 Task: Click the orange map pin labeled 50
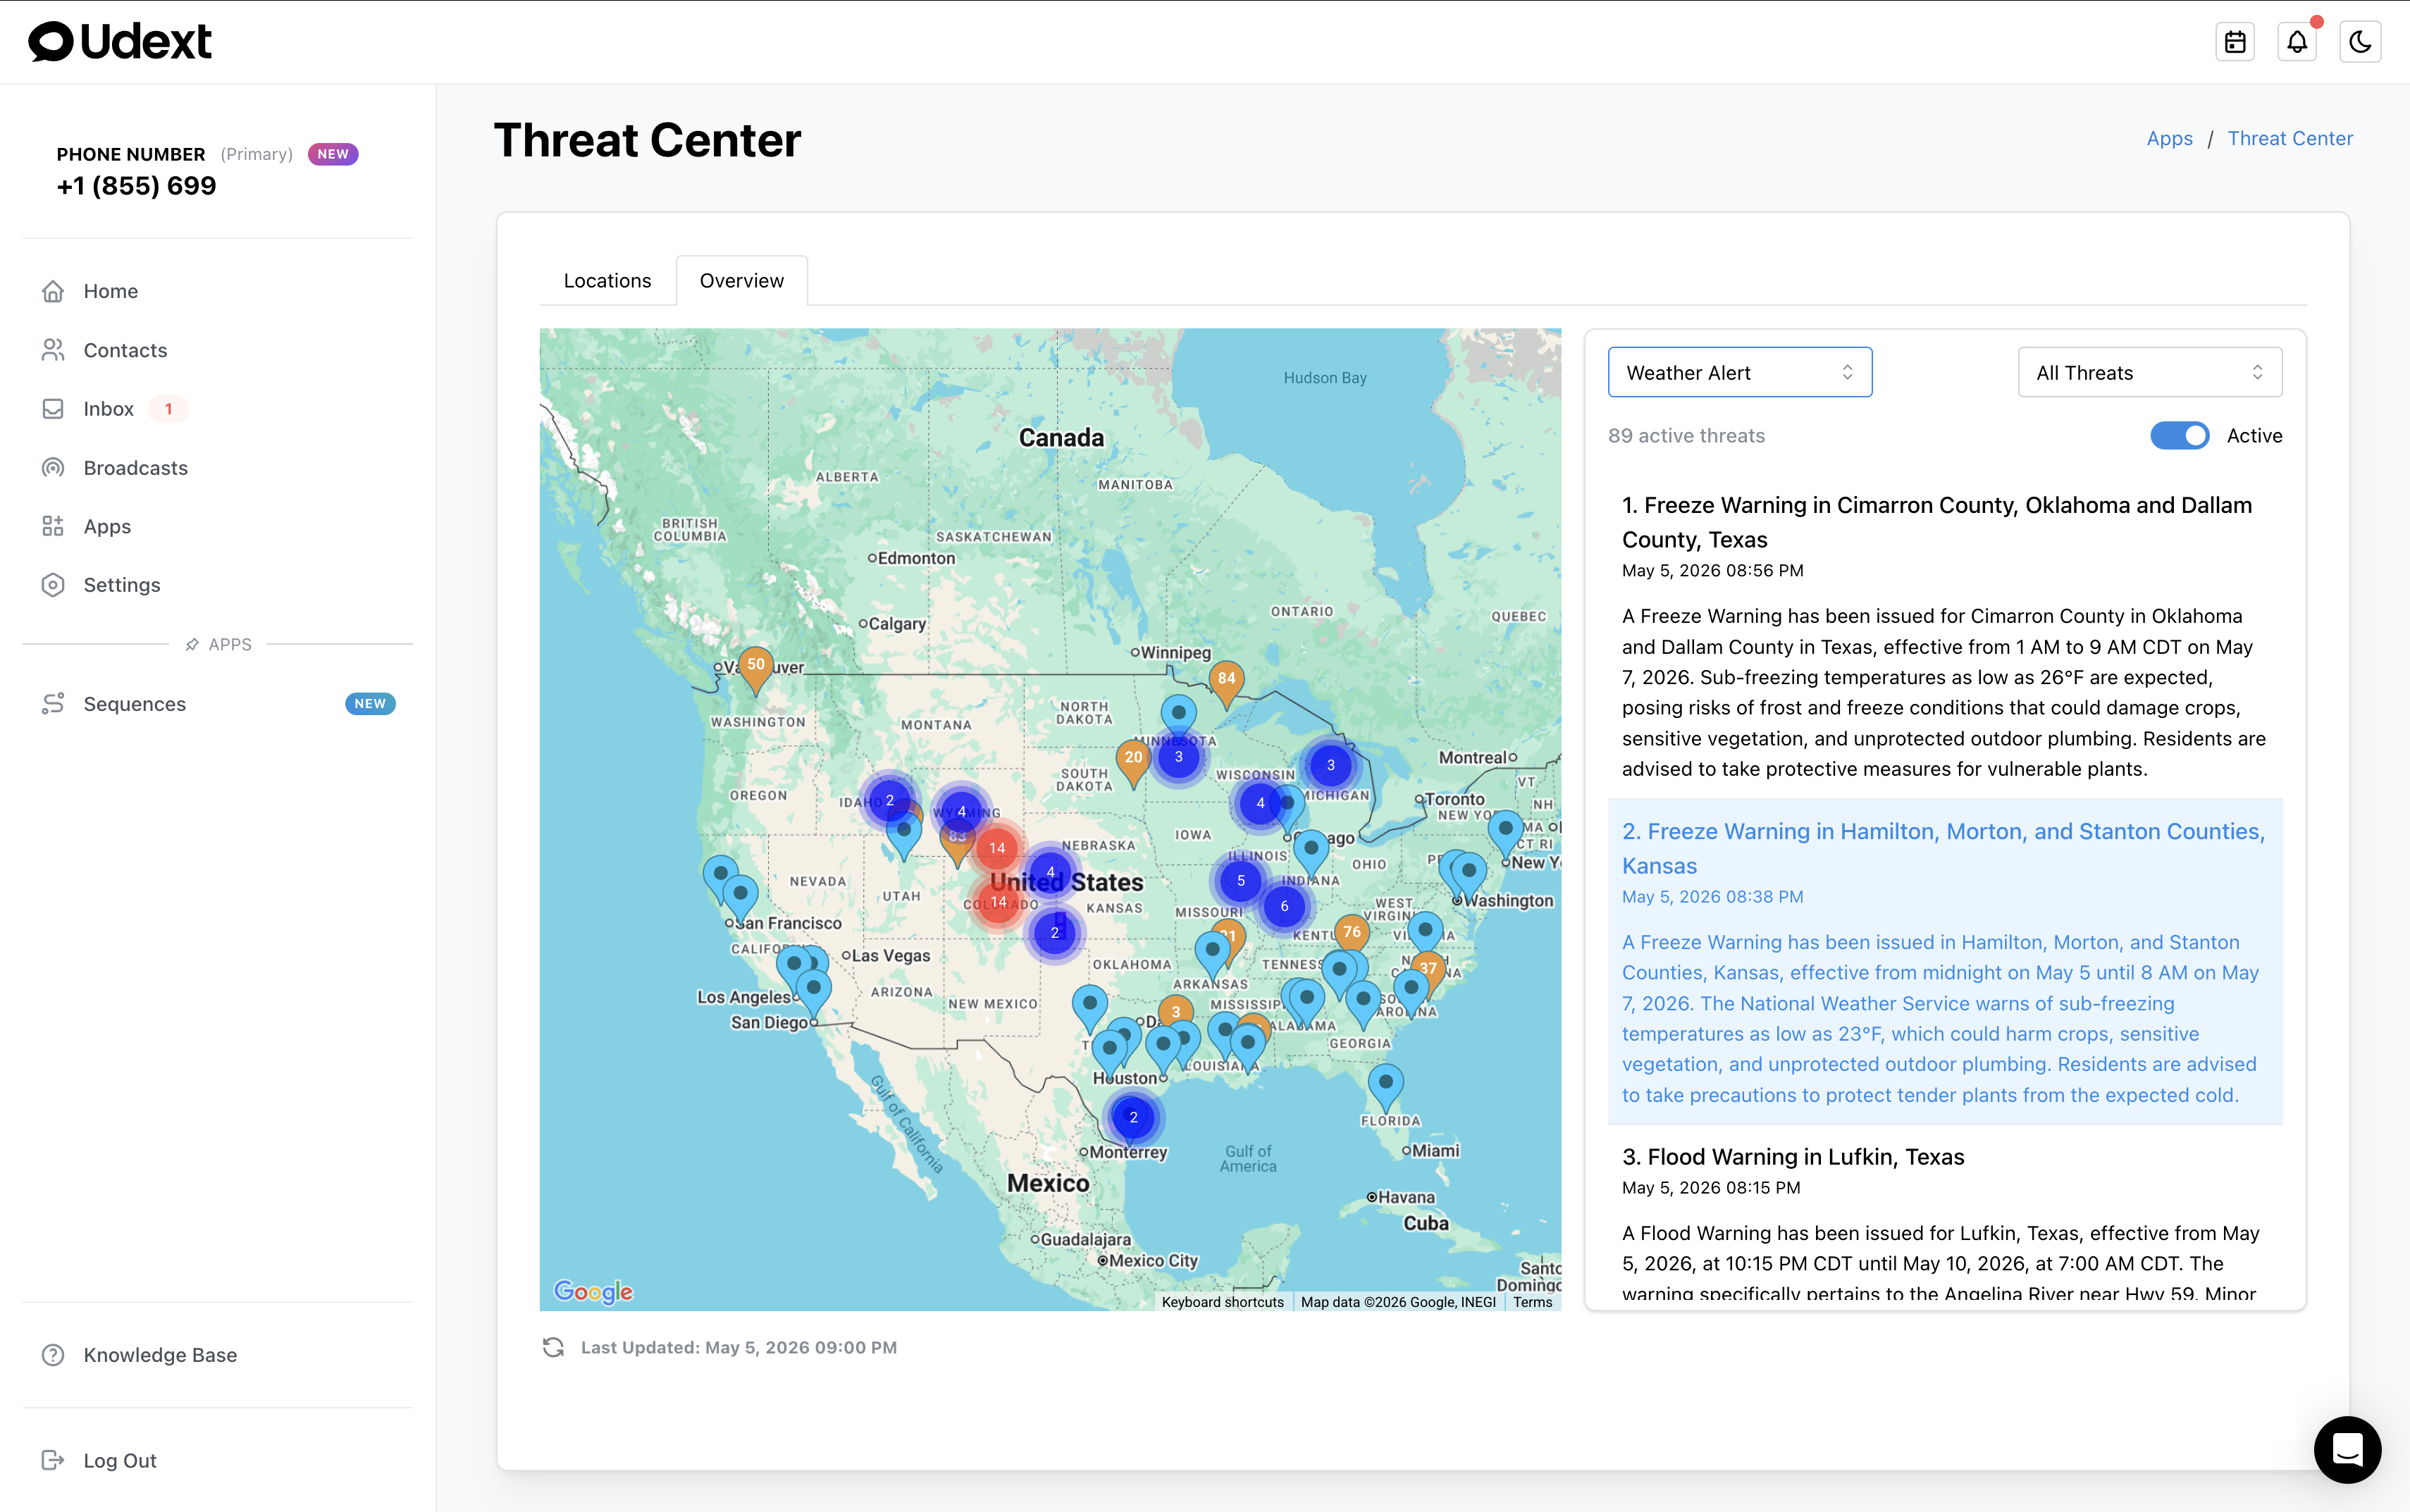(x=756, y=671)
